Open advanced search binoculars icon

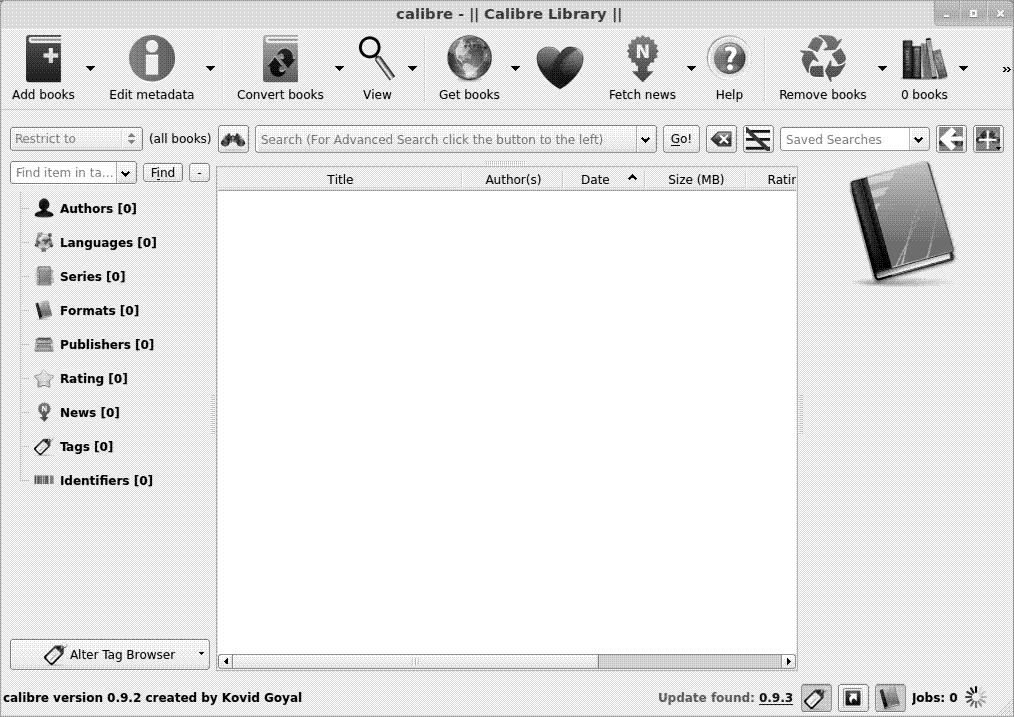point(233,139)
